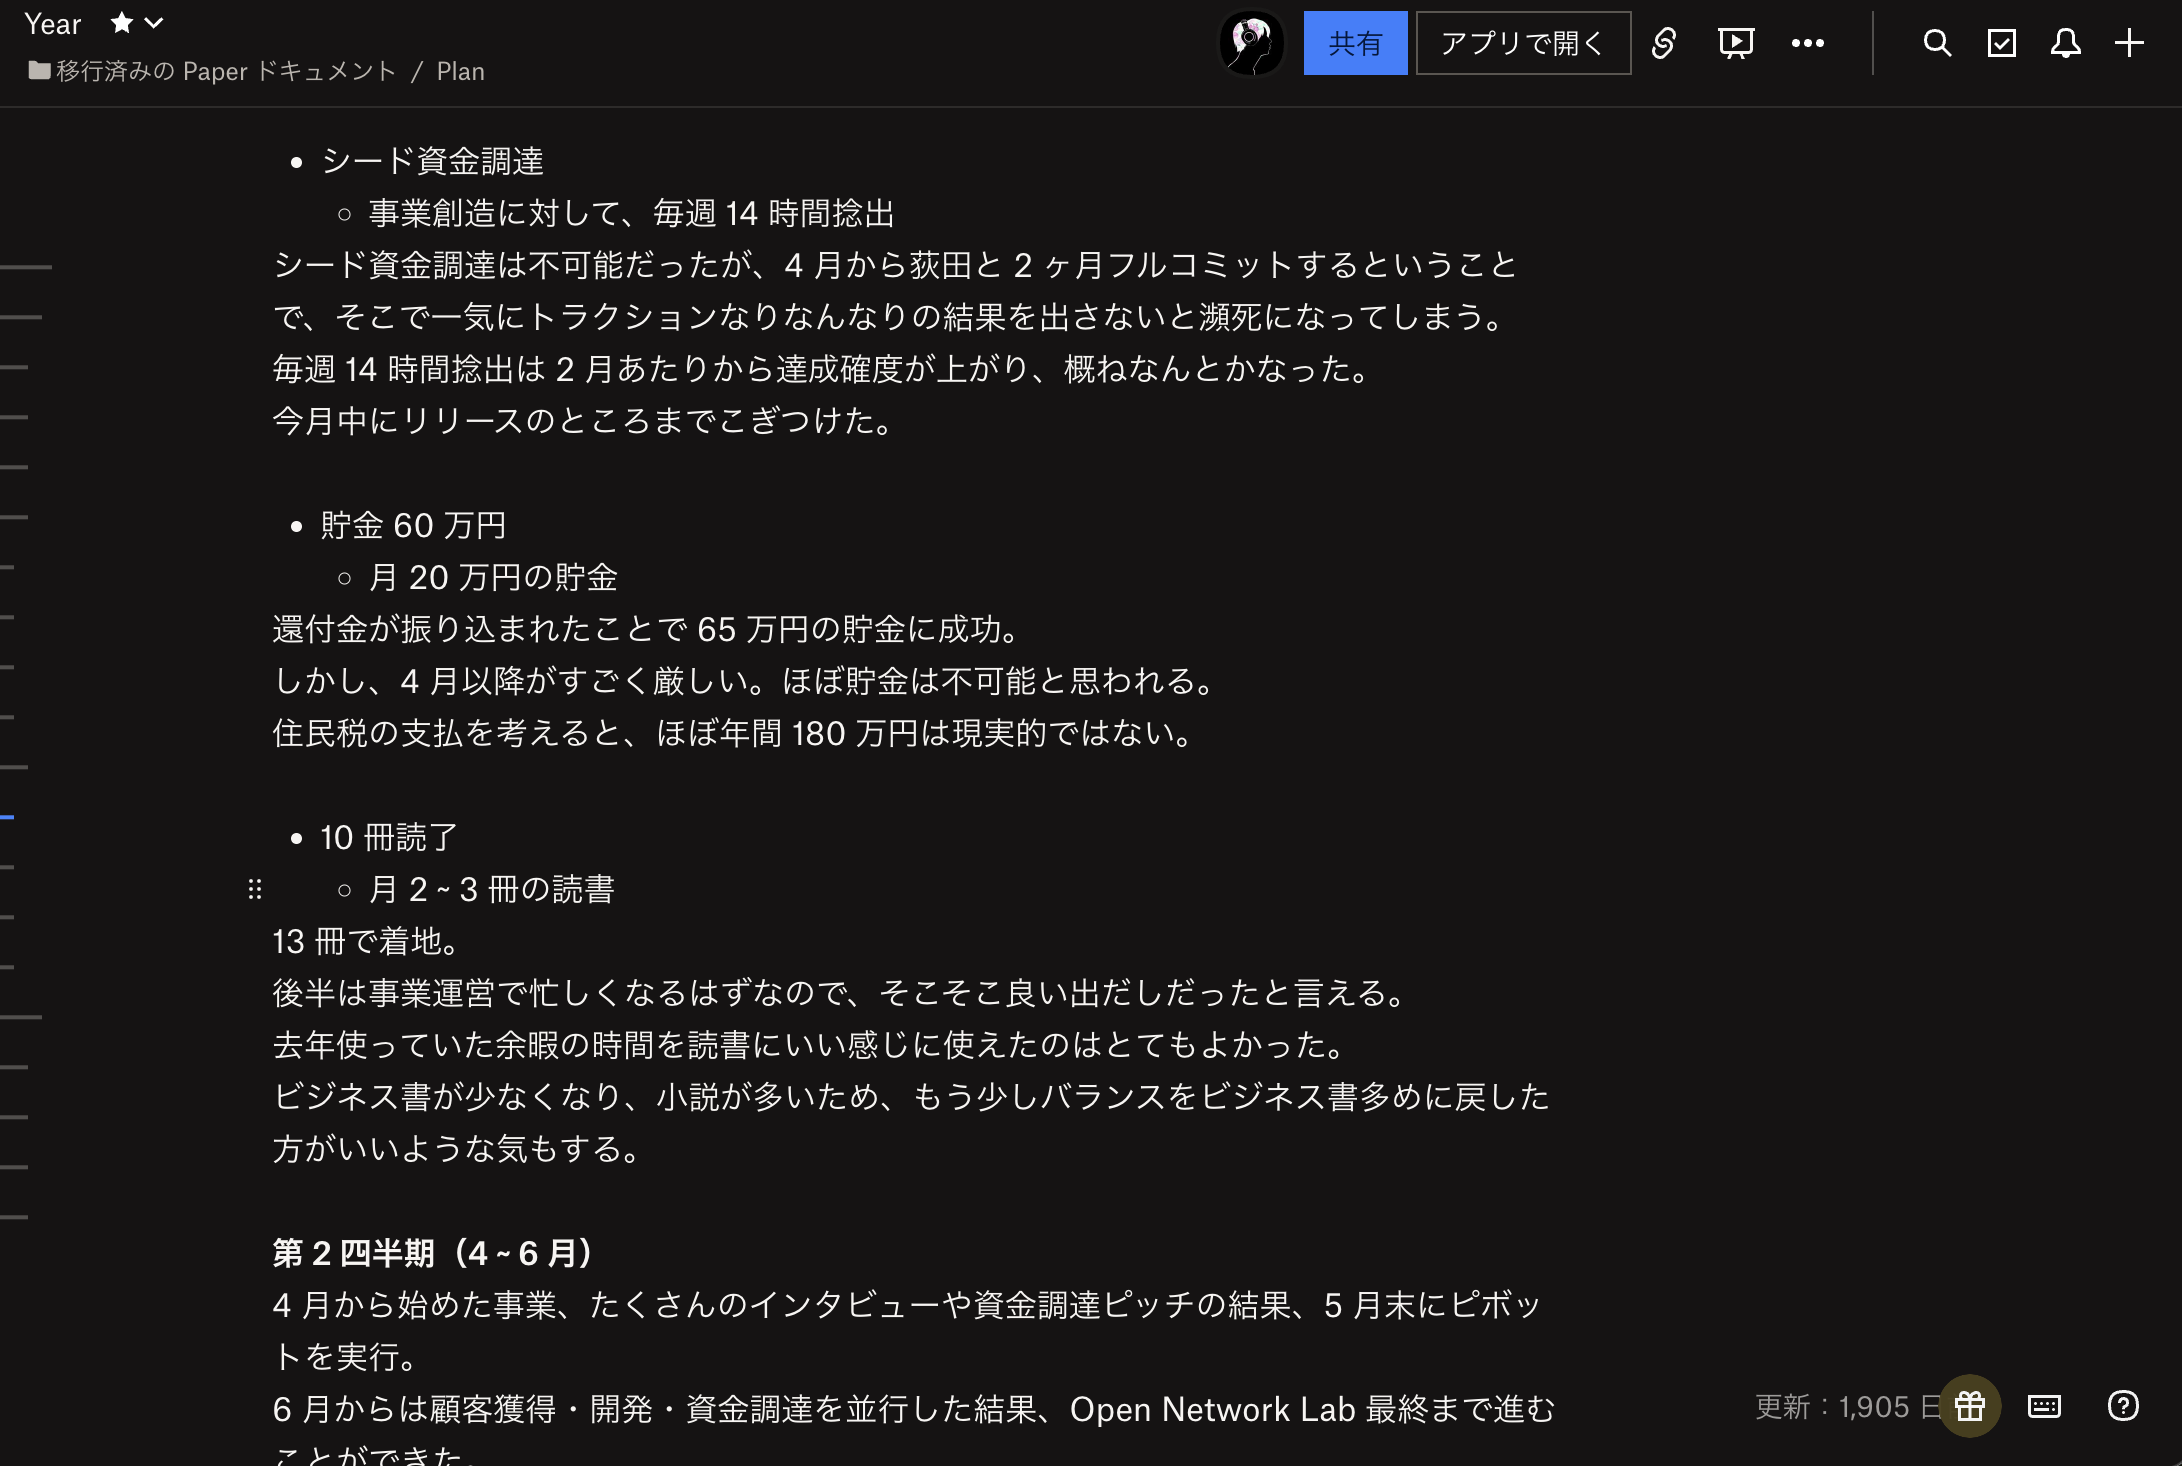The height and width of the screenshot is (1466, 2182).
Task: Open notifications bell icon
Action: (x=2065, y=43)
